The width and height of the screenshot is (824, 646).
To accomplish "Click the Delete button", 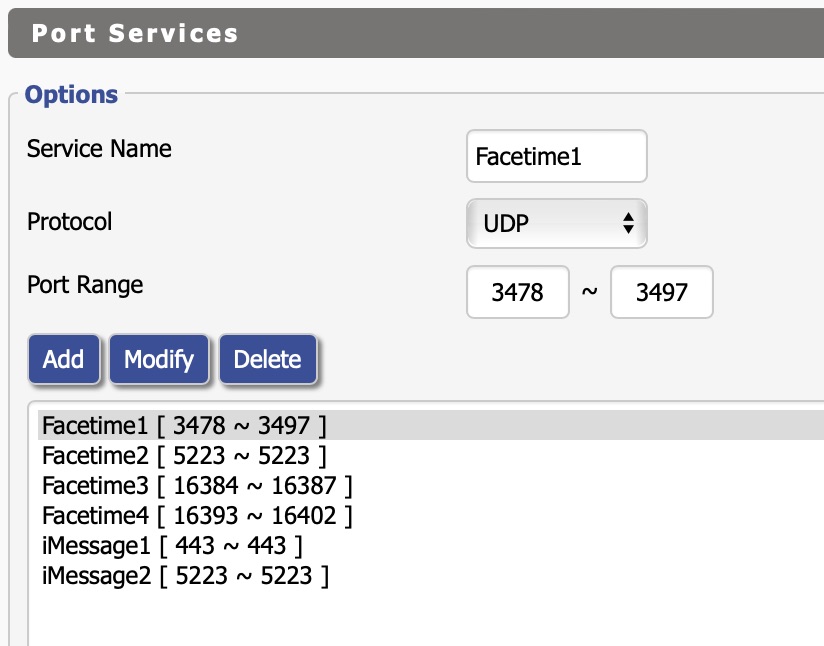I will click(268, 360).
